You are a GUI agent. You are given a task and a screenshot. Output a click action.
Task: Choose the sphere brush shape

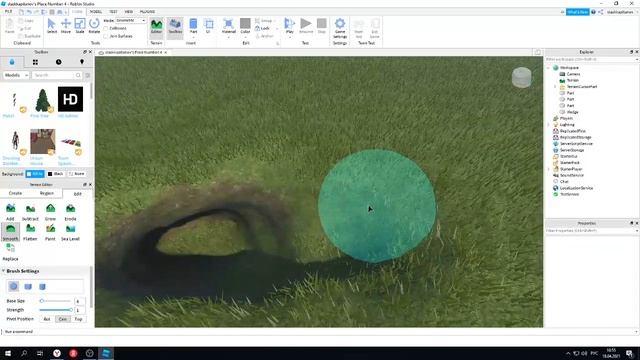pos(13,287)
